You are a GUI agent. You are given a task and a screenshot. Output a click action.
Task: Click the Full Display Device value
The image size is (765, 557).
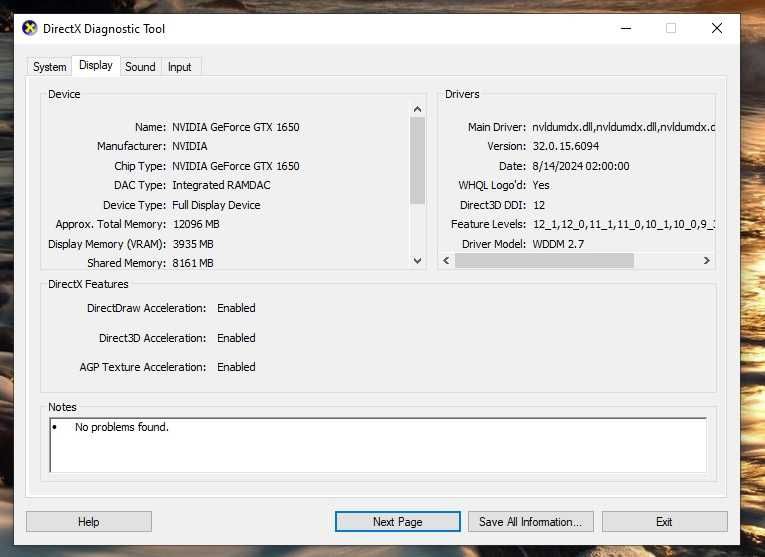coord(216,205)
